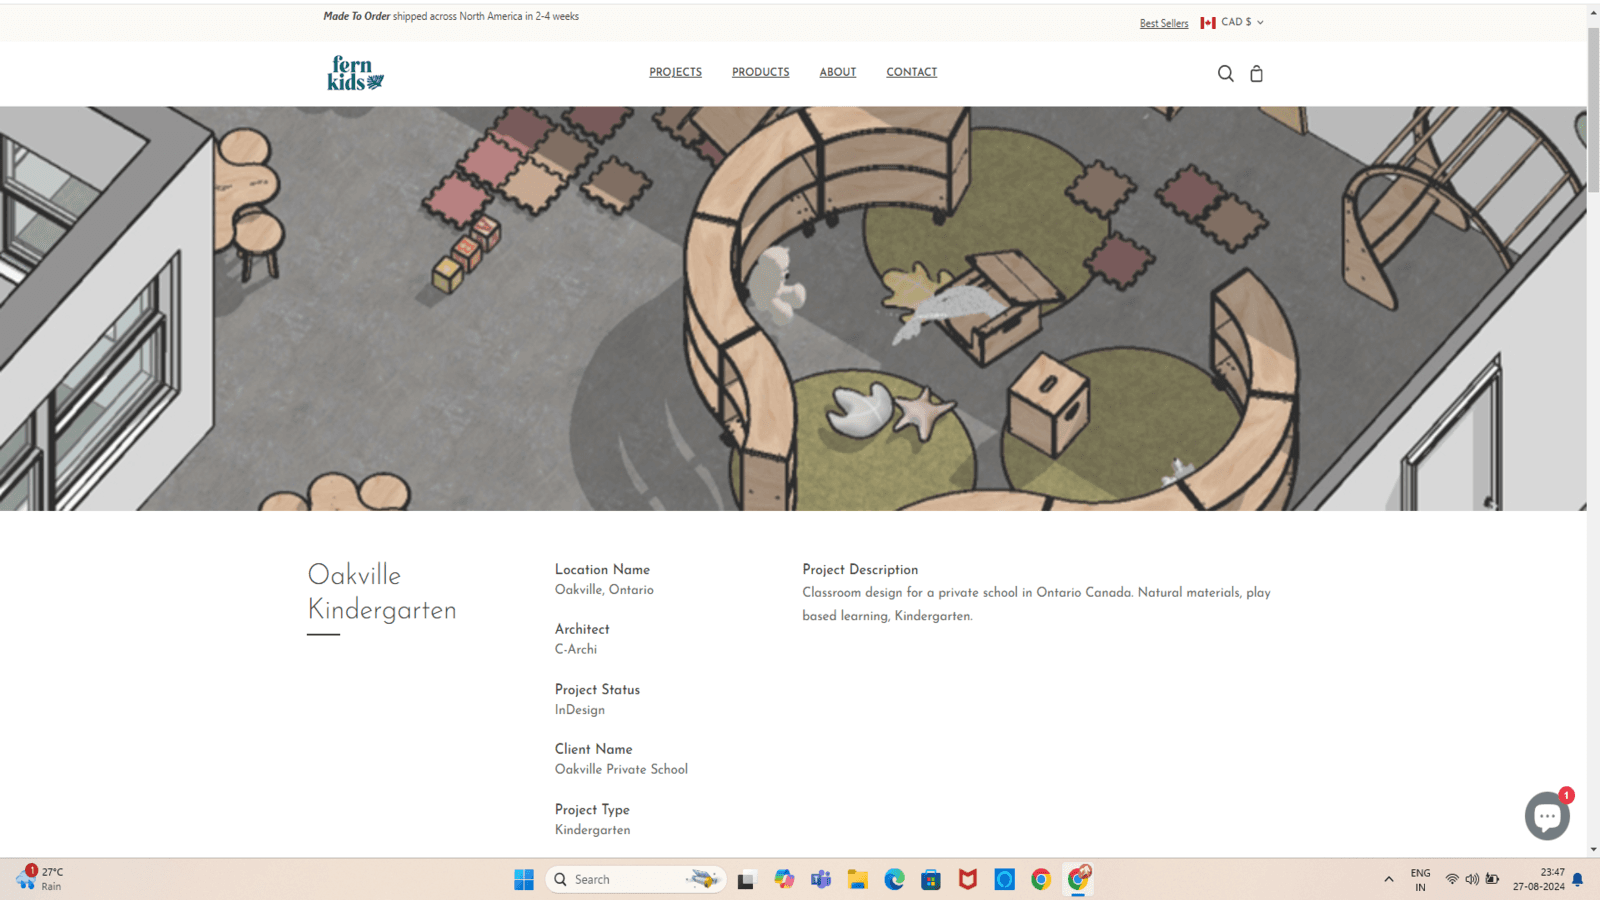1600x900 pixels.
Task: Open the site search icon
Action: pos(1225,73)
